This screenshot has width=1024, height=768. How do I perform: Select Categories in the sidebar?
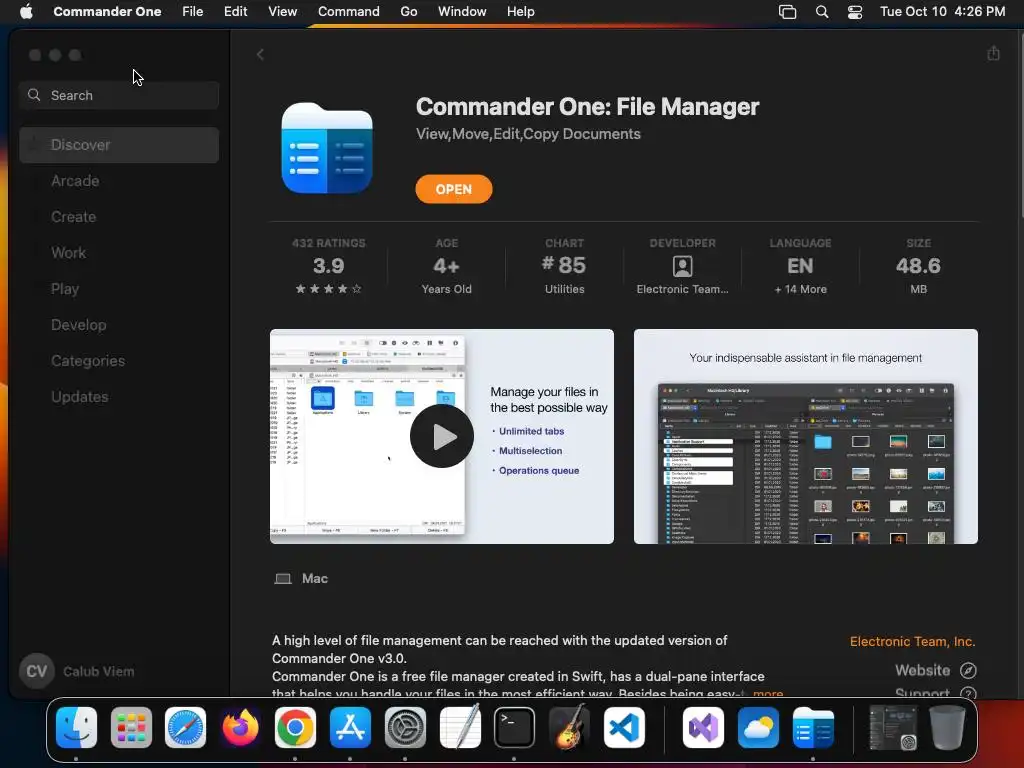pyautogui.click(x=119, y=360)
